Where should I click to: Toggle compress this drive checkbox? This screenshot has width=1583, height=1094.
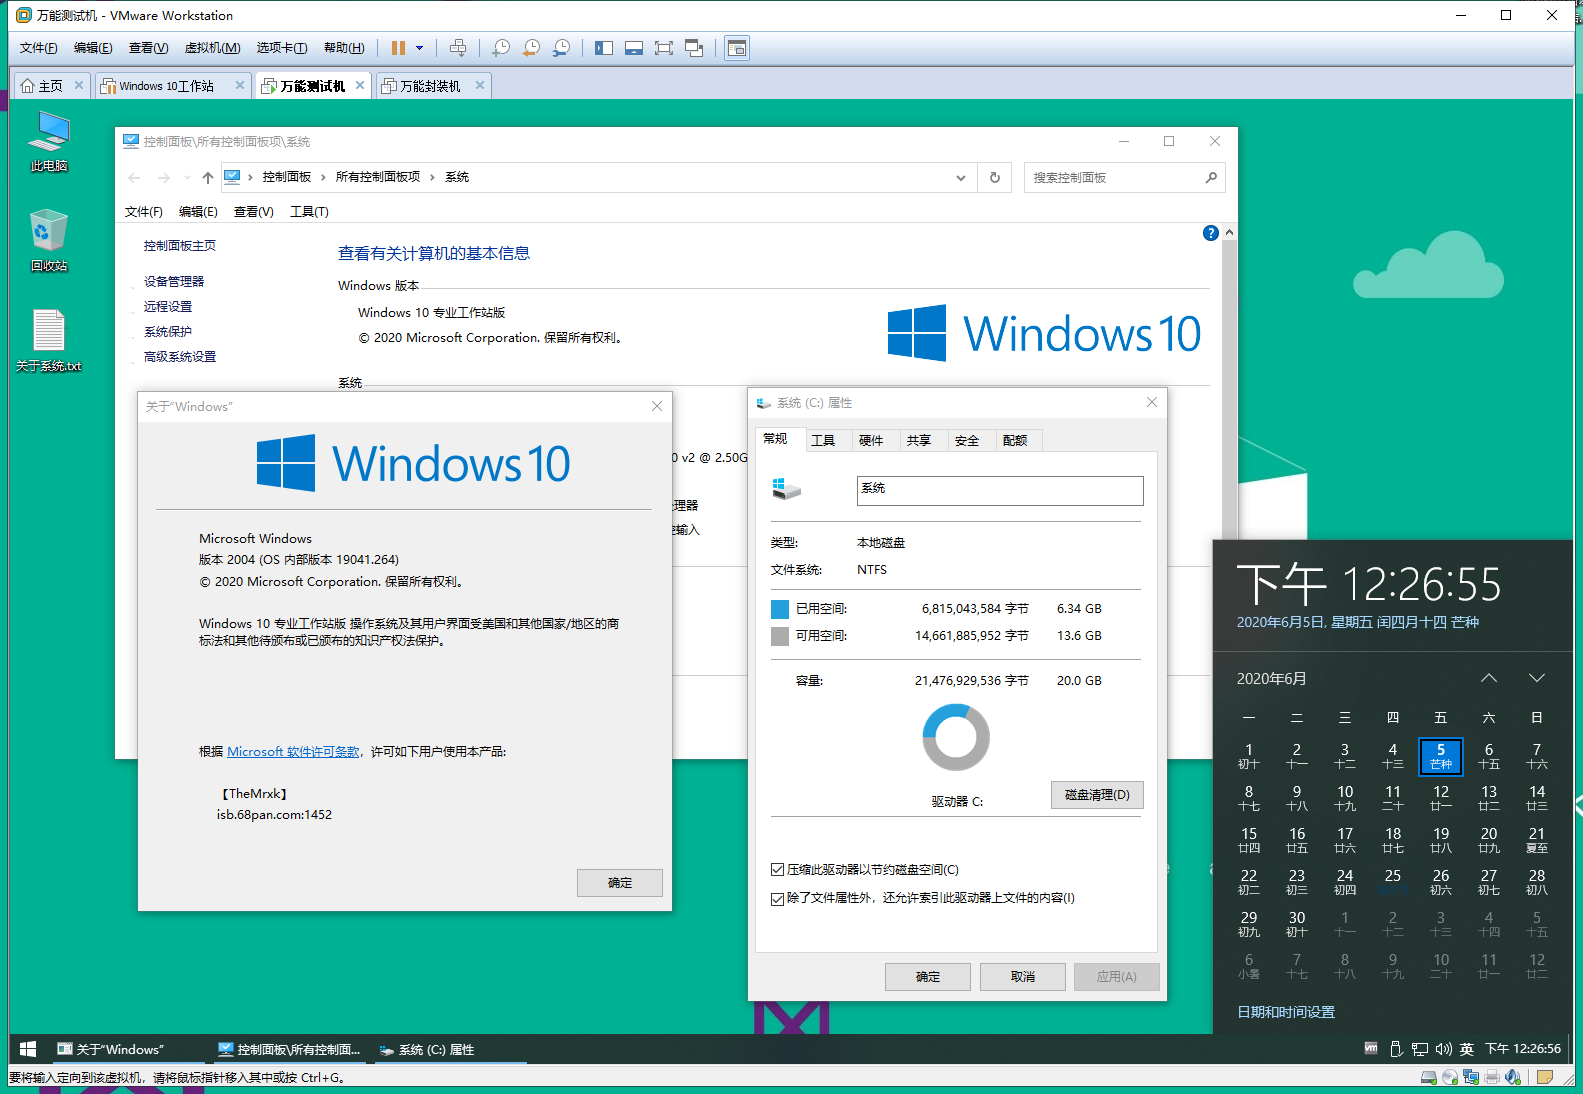(777, 870)
